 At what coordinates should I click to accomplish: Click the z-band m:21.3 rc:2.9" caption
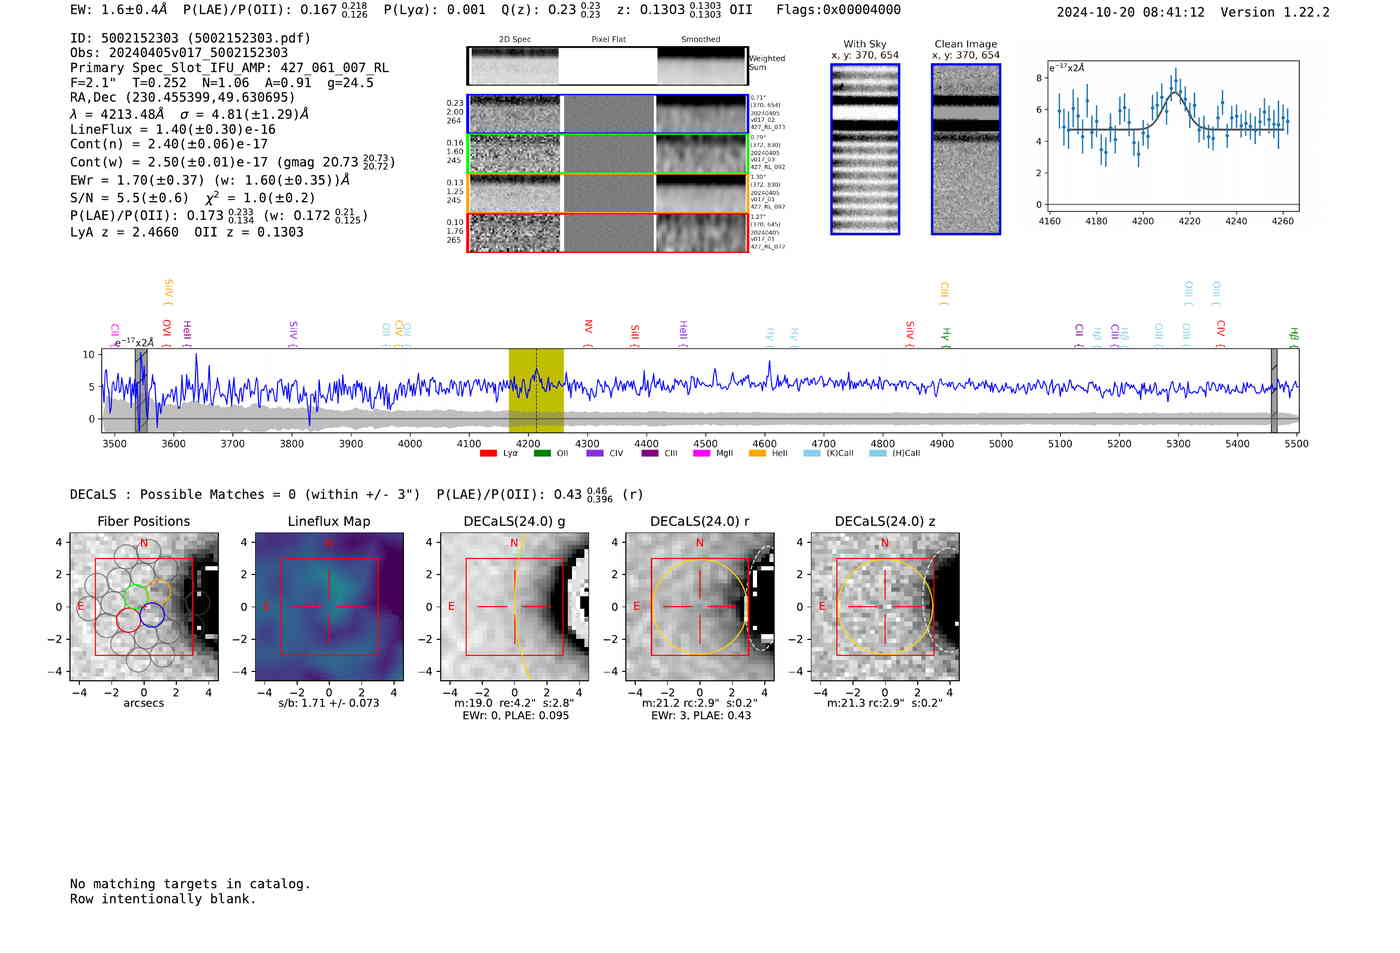(x=885, y=702)
